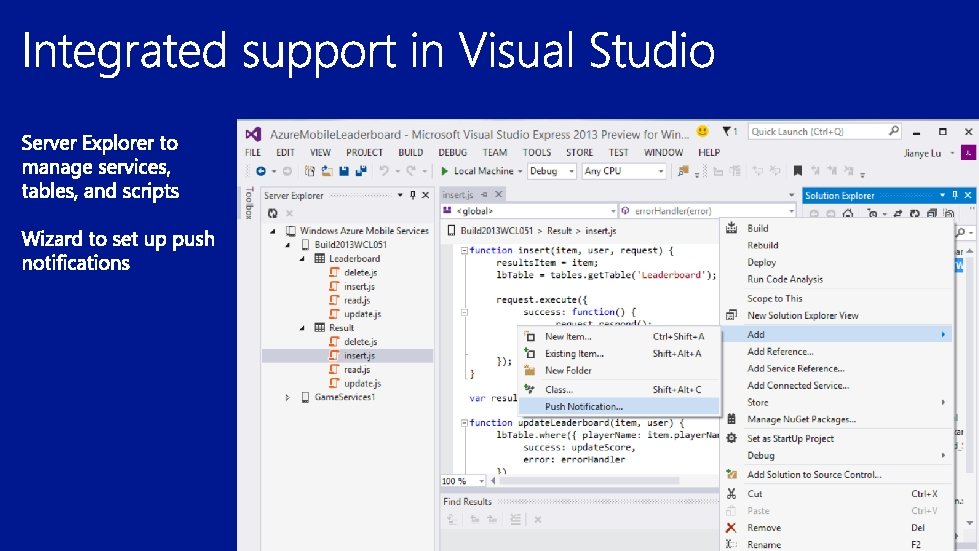Close the insert.js tab
This screenshot has width=979, height=551.
498,195
